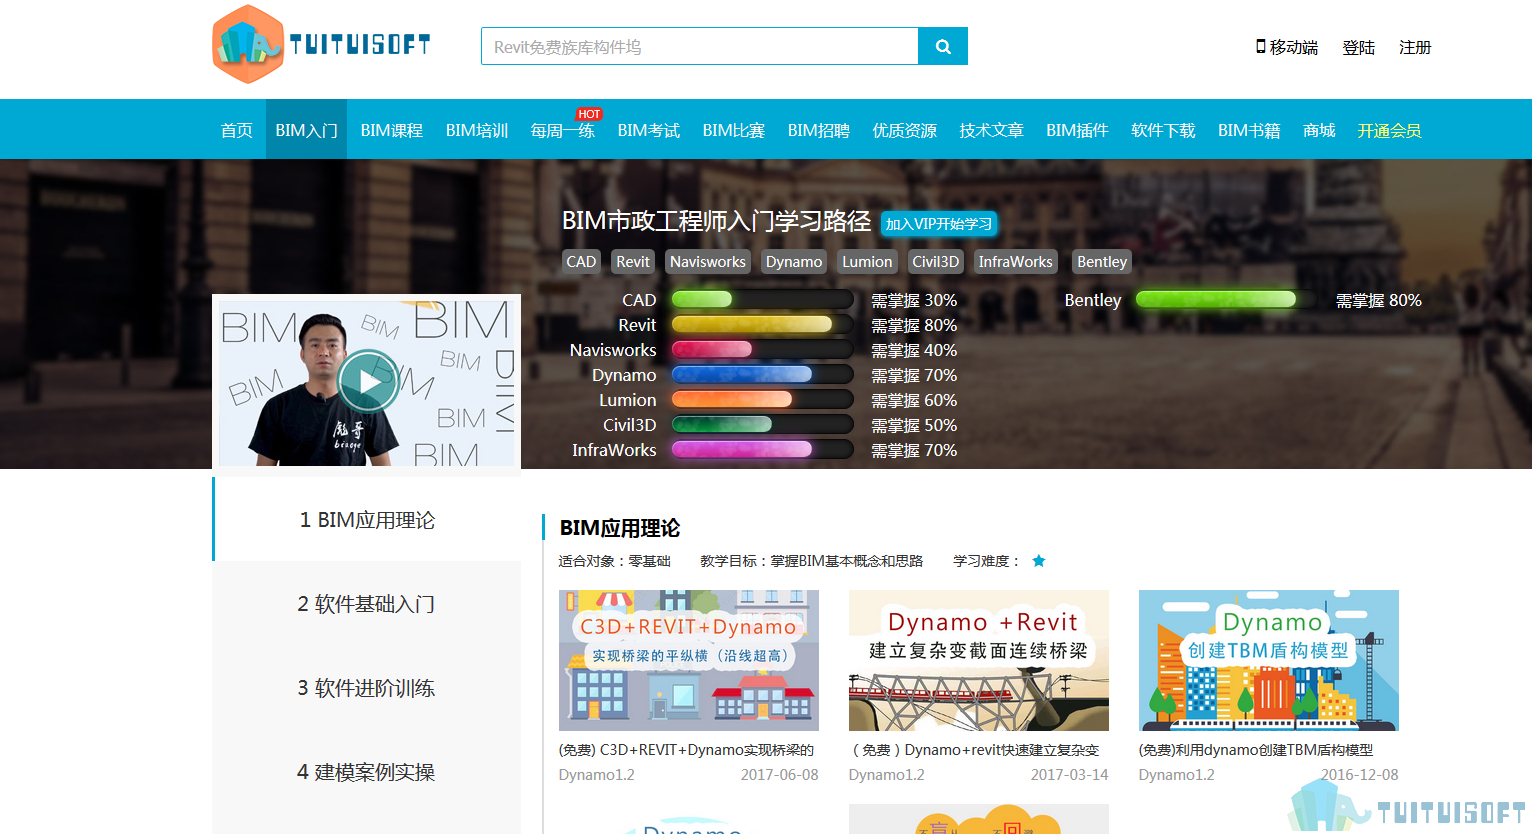The width and height of the screenshot is (1532, 834).
Task: Open BIM比赛 navigation item
Action: [x=734, y=130]
